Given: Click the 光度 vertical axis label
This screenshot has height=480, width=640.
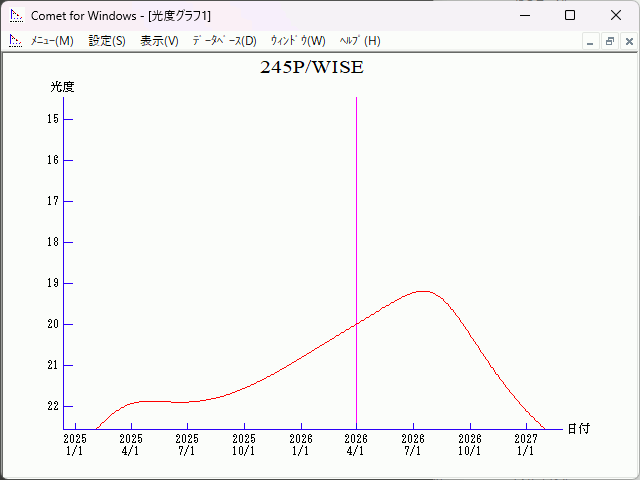Looking at the screenshot, I should tap(62, 87).
